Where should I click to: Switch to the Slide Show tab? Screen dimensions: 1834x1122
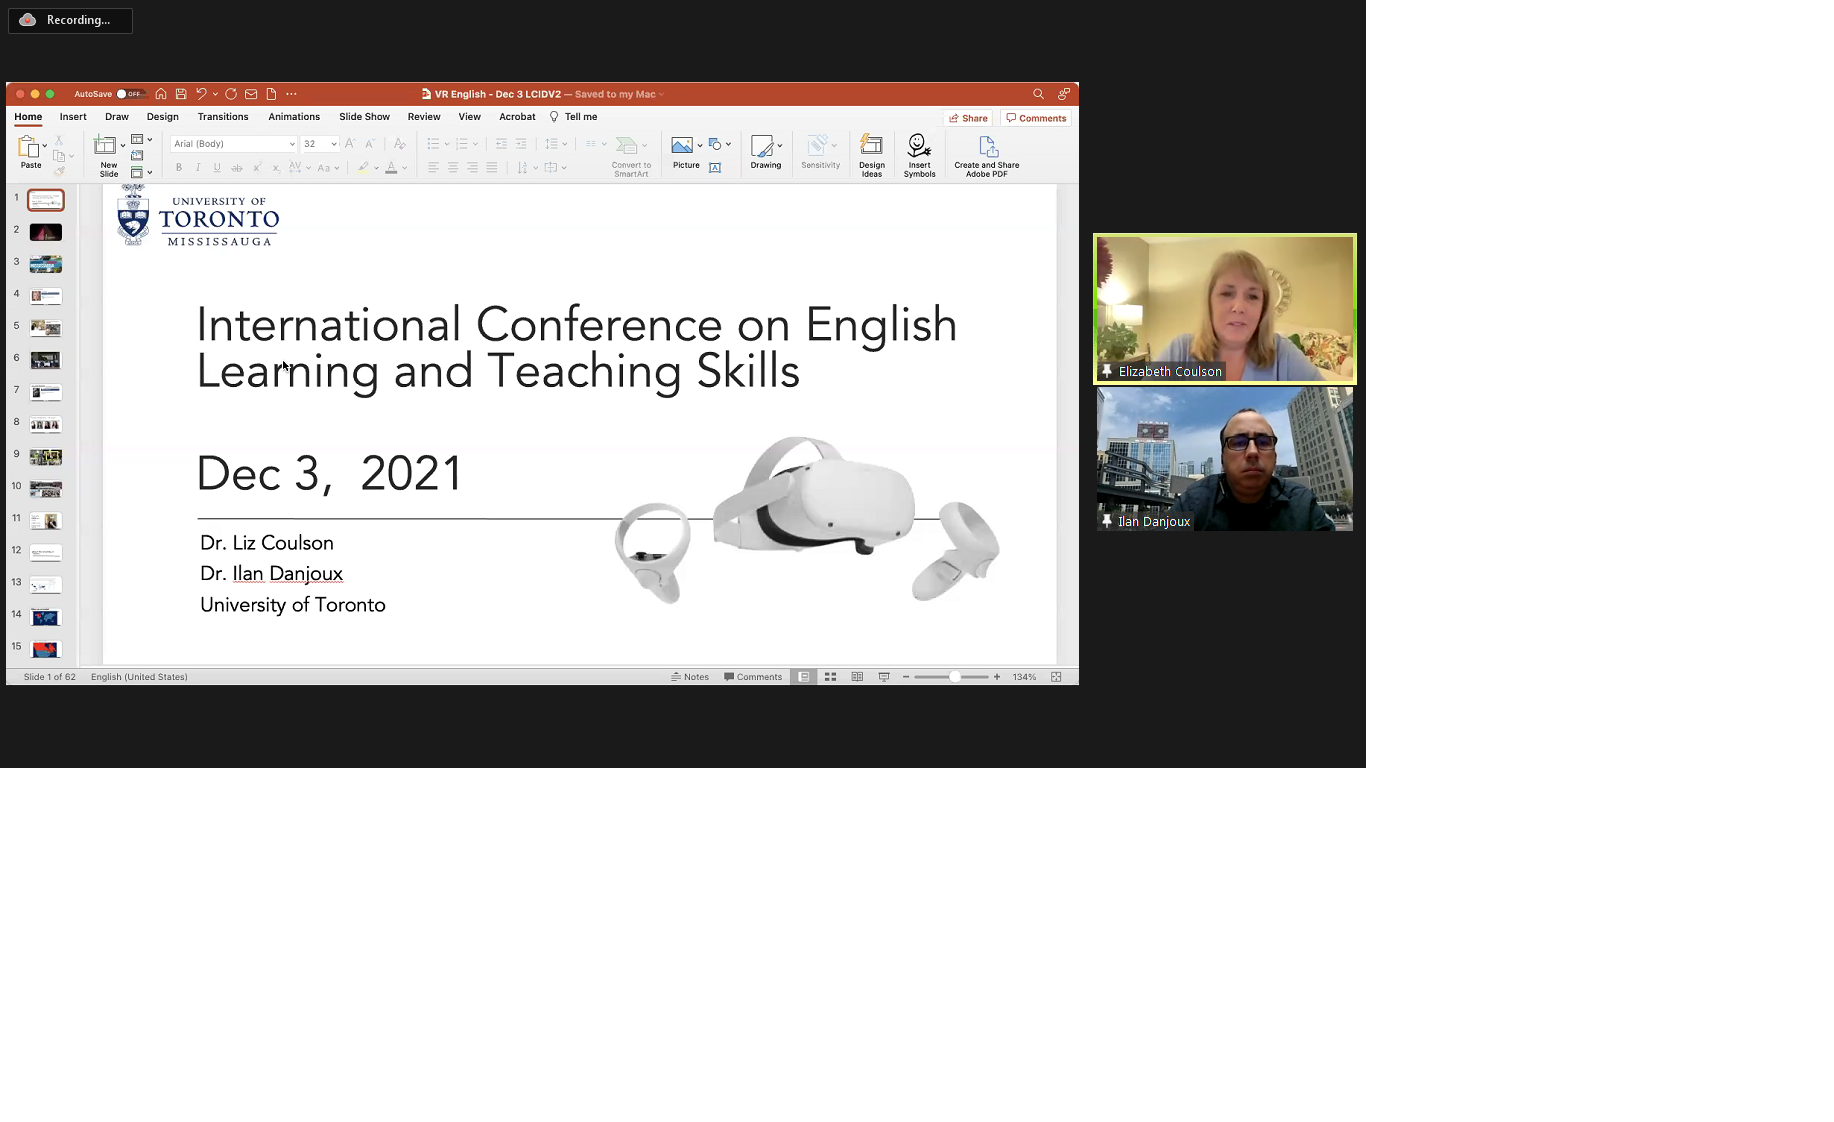[364, 117]
